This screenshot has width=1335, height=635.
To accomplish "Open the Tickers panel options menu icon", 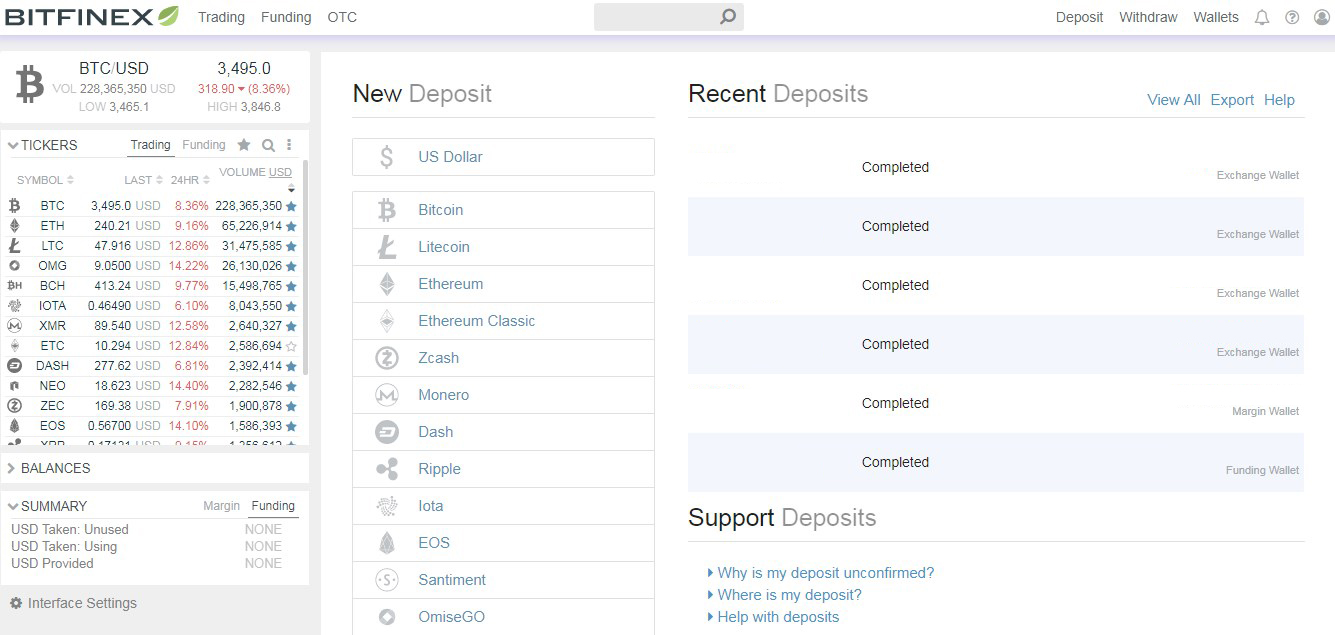I will [x=288, y=144].
